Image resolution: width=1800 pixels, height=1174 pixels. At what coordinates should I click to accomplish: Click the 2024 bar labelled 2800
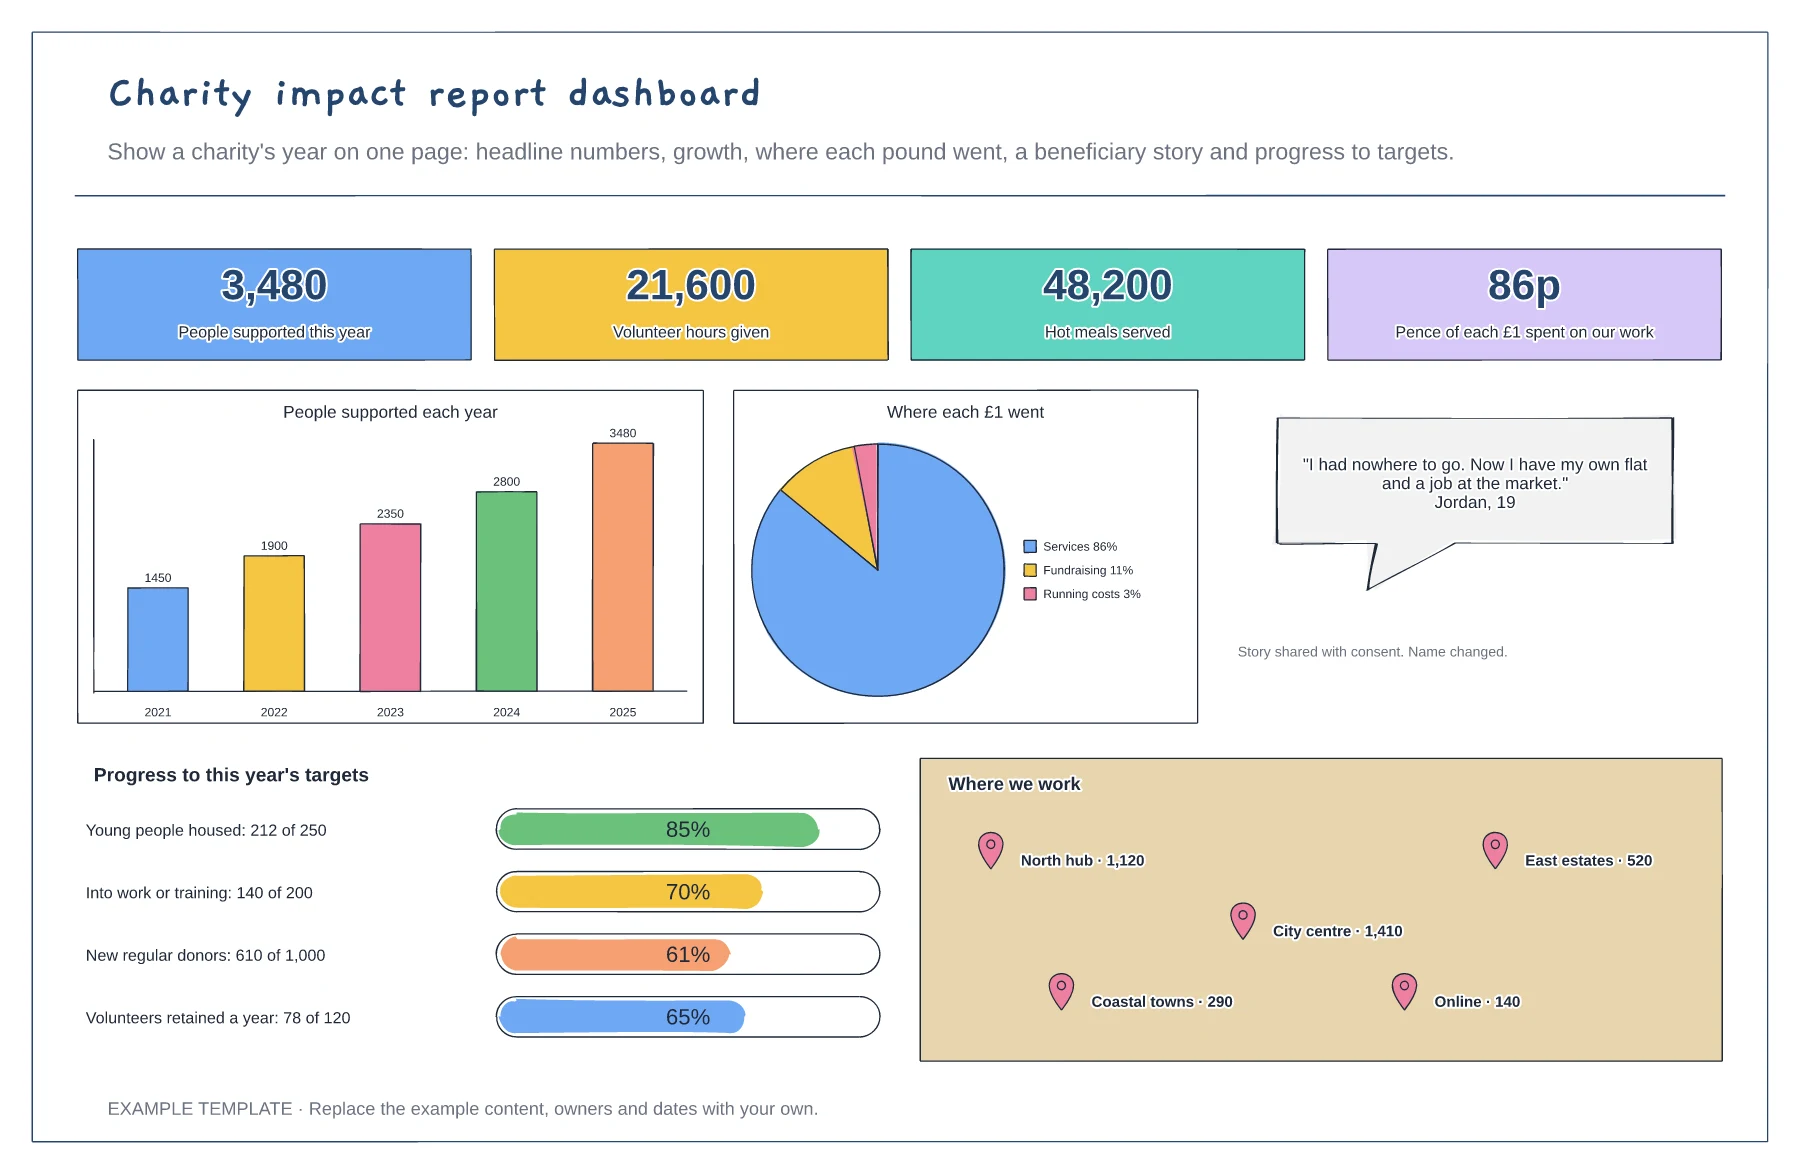tap(506, 591)
